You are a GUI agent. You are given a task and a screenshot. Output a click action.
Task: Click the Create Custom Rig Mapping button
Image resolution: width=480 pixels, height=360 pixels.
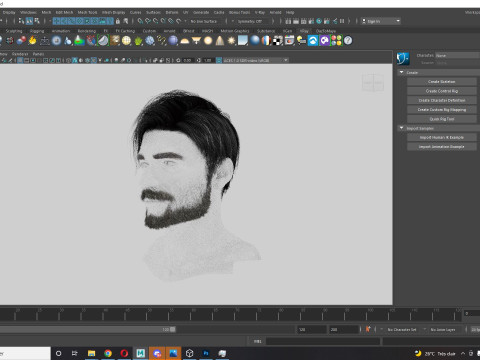coord(442,109)
